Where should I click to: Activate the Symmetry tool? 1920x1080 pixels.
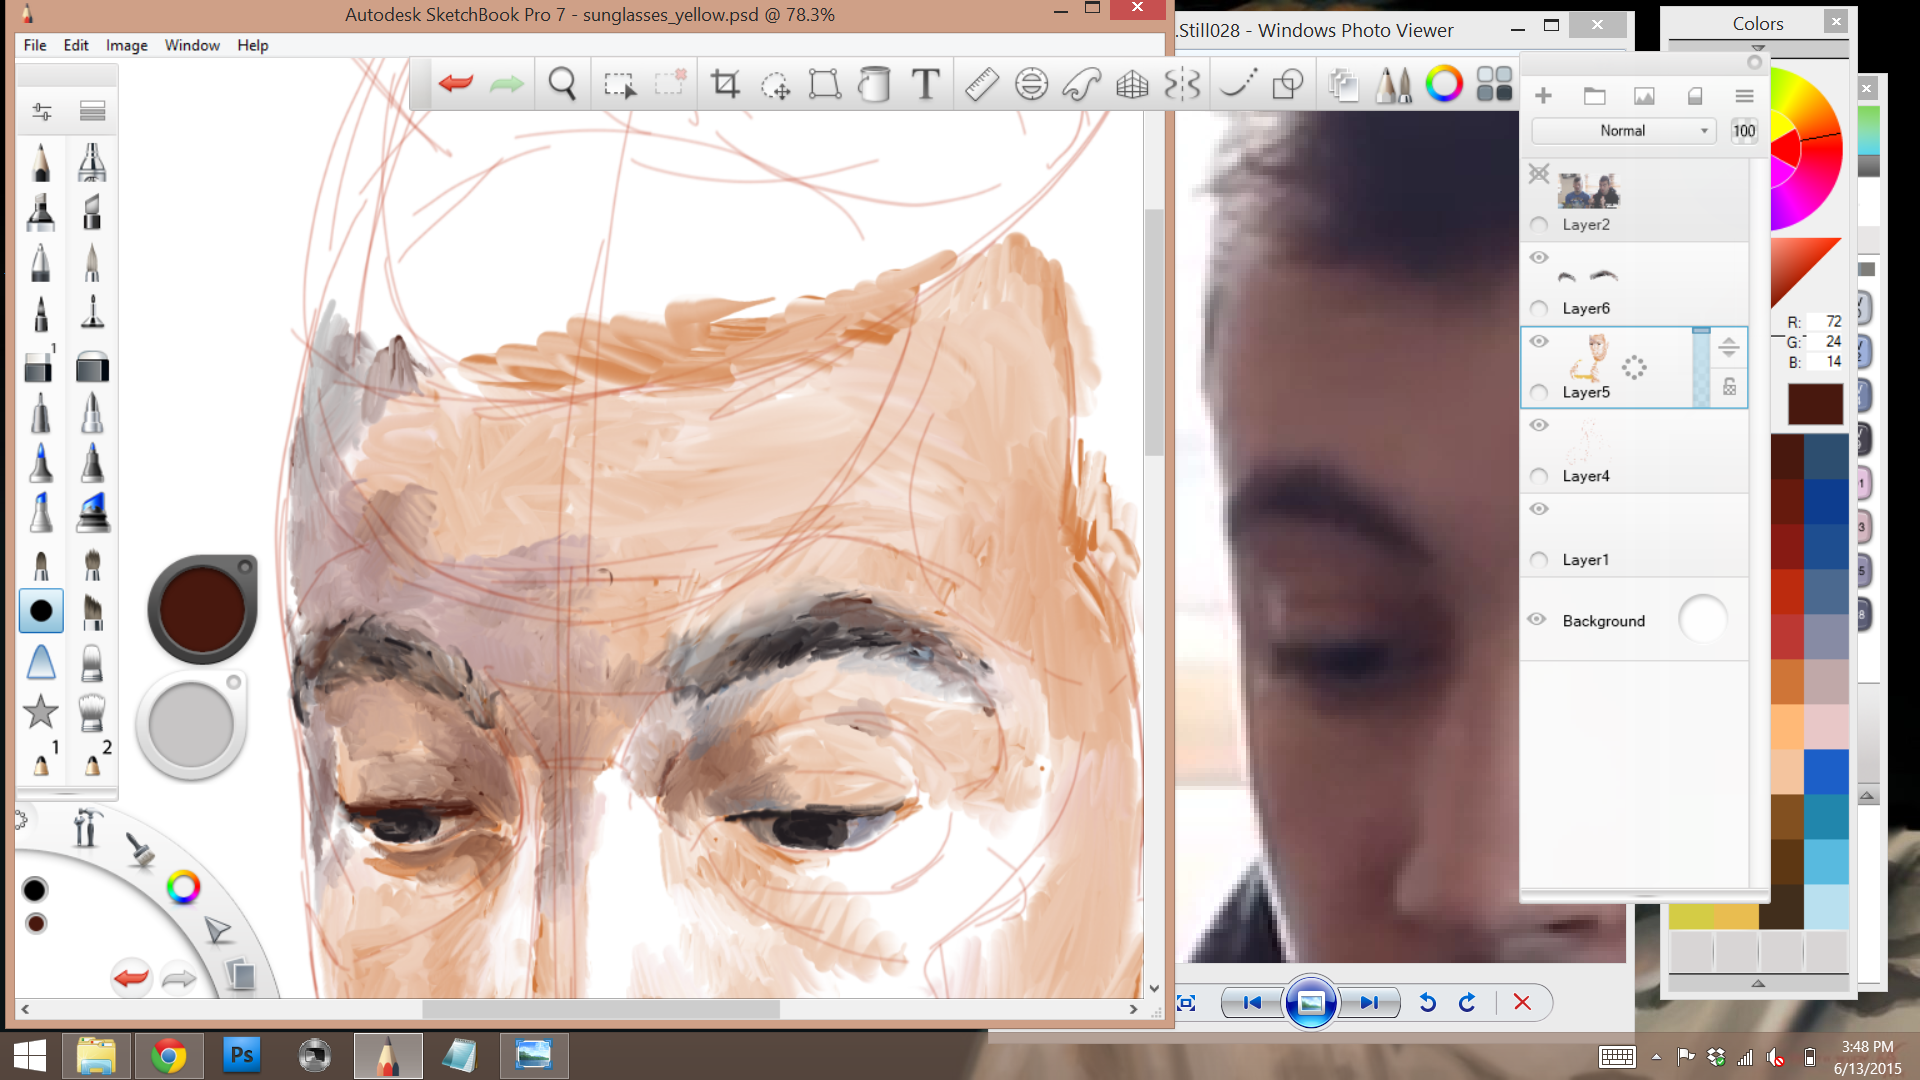(1182, 85)
